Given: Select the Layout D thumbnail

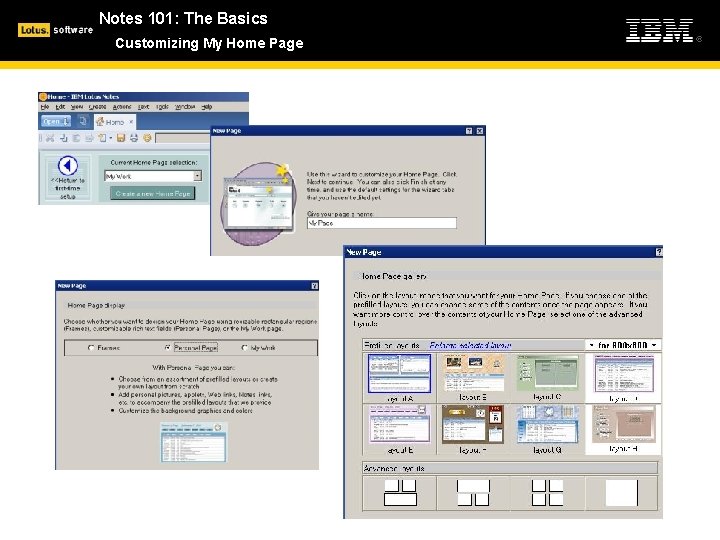Looking at the screenshot, I should pyautogui.click(x=624, y=373).
